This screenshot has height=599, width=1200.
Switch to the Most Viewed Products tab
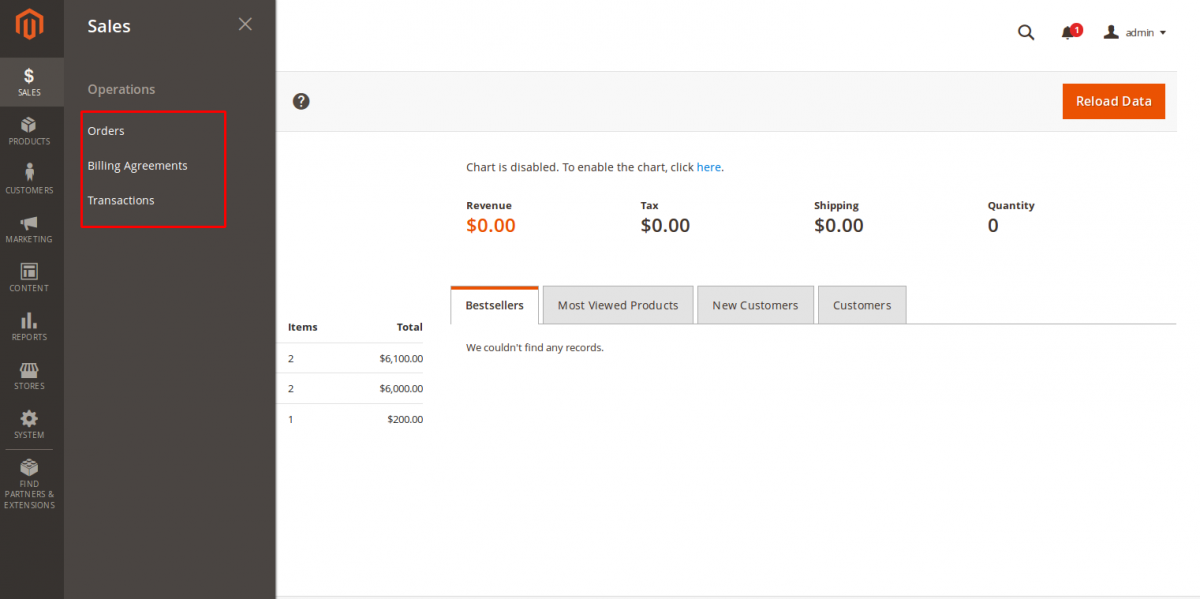pos(618,305)
